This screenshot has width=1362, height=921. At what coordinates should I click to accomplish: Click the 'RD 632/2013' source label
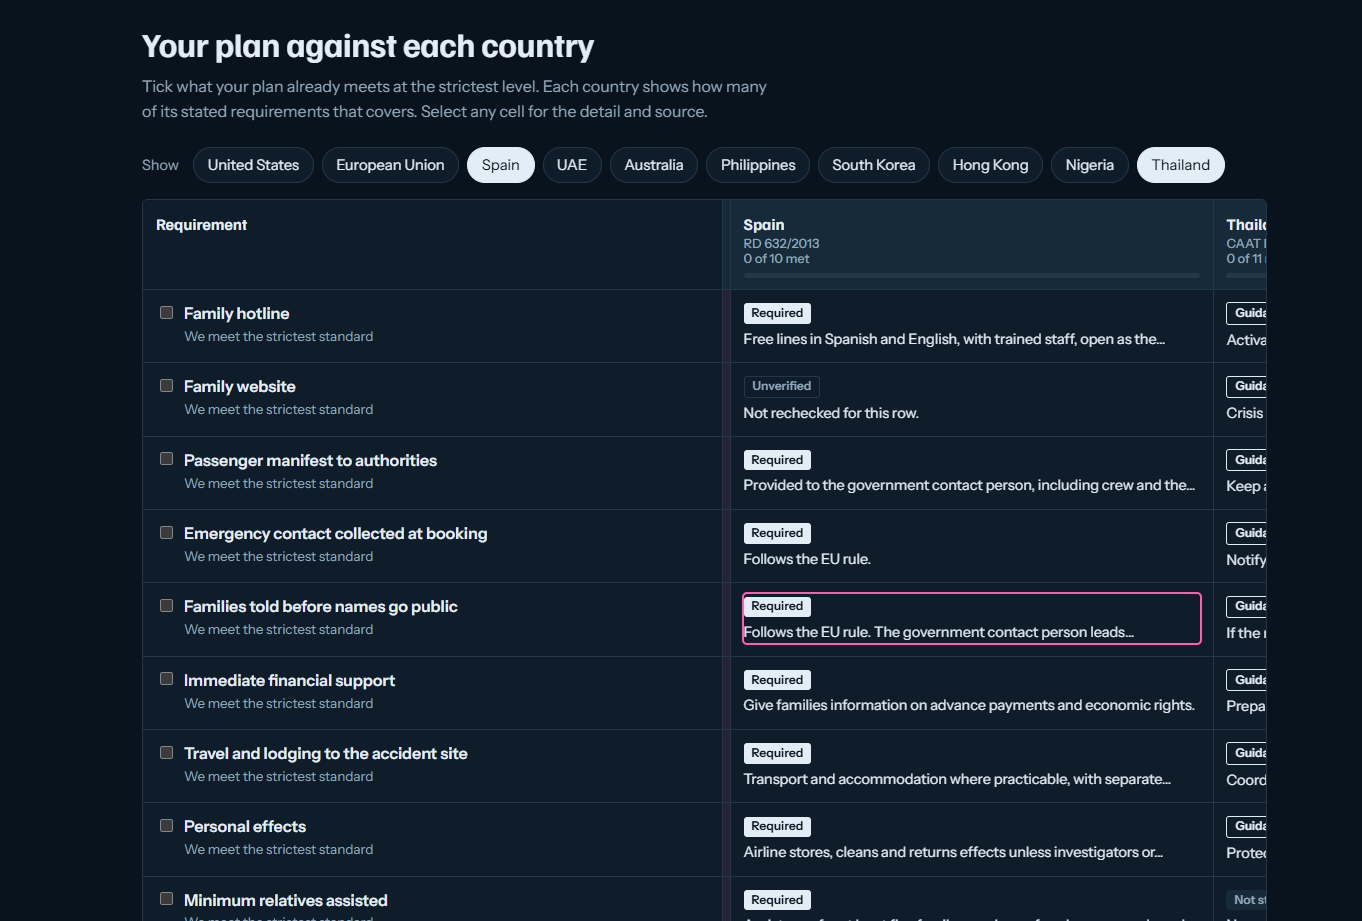point(781,243)
